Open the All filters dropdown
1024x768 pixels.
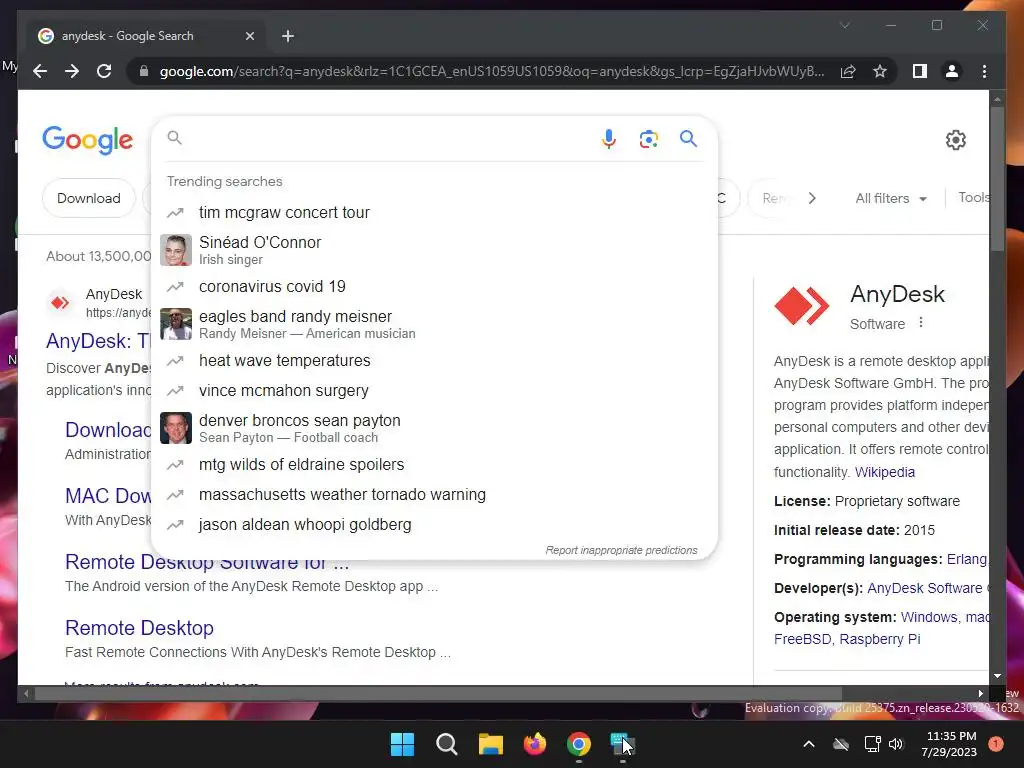(891, 198)
